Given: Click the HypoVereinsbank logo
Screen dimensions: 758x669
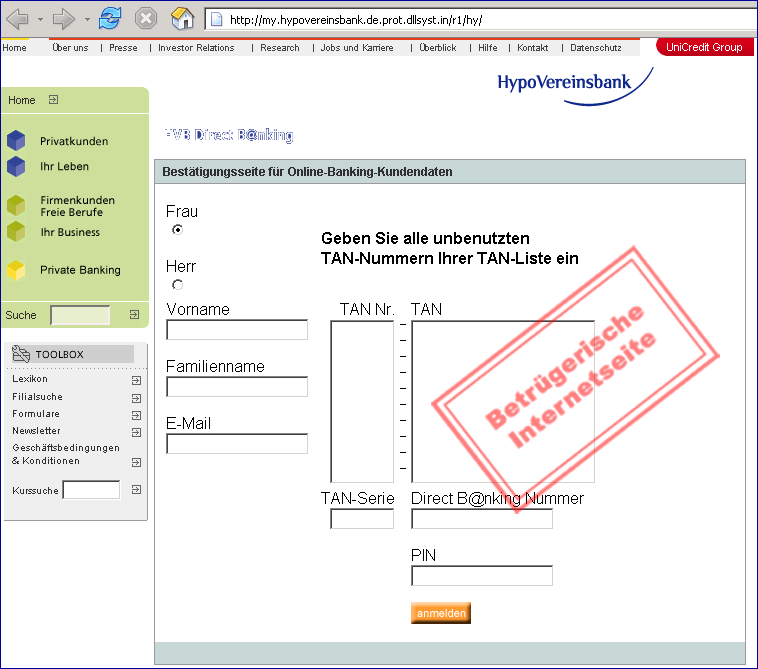Looking at the screenshot, I should coord(575,86).
